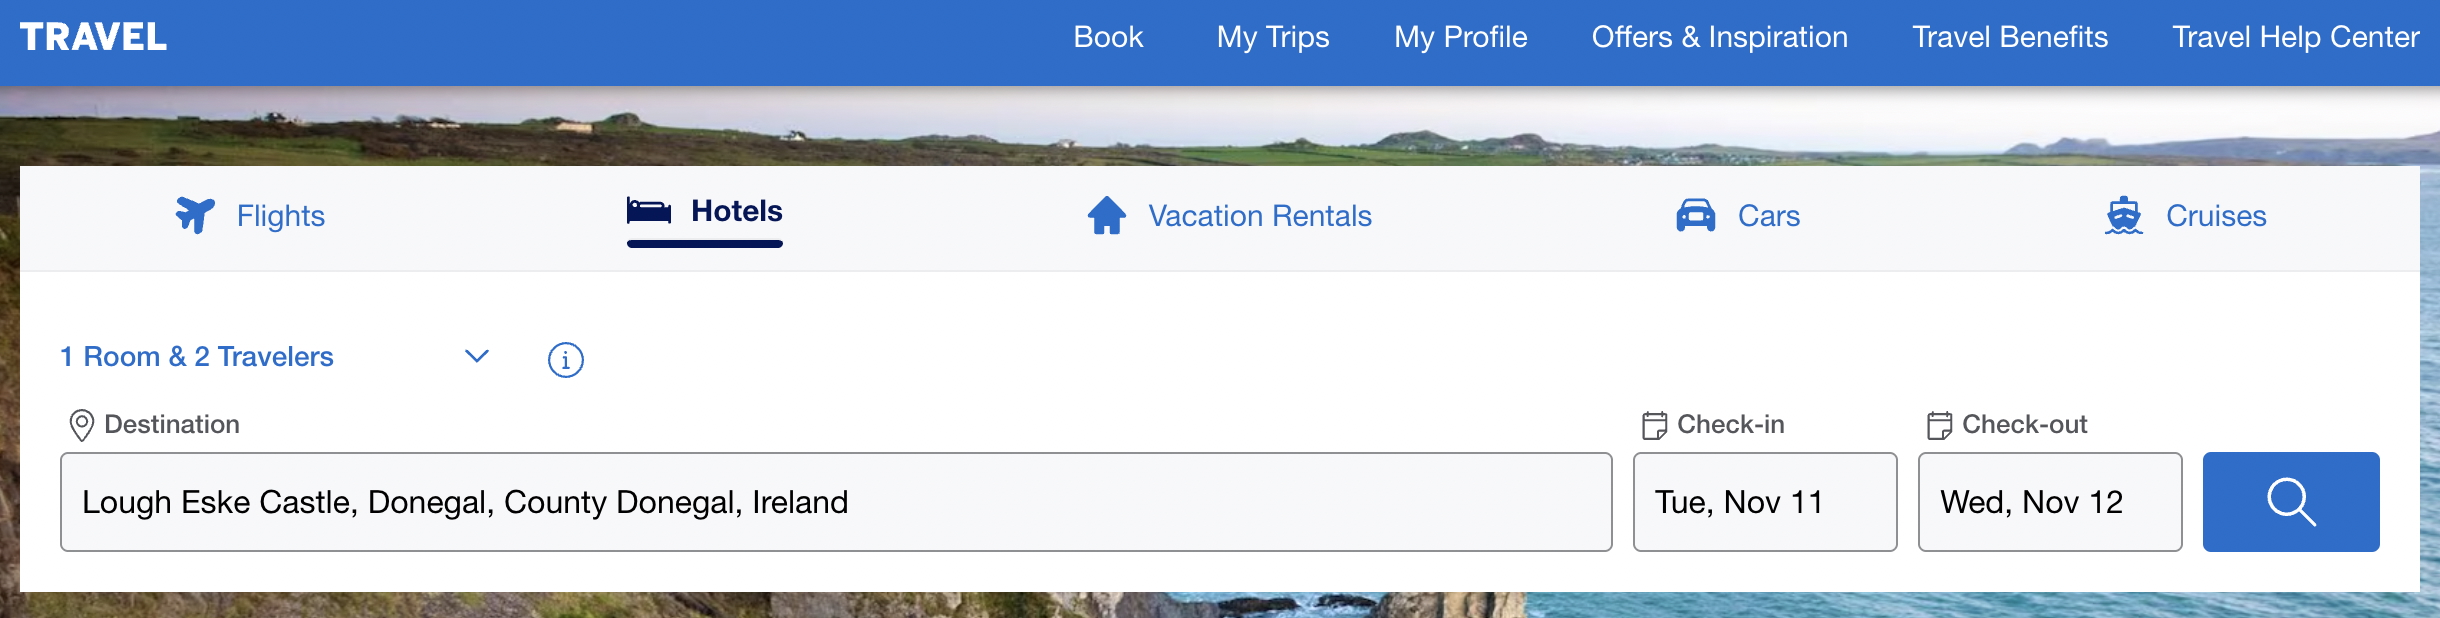Viewport: 2440px width, 618px height.
Task: Click the car icon for Cars
Action: point(1695,215)
